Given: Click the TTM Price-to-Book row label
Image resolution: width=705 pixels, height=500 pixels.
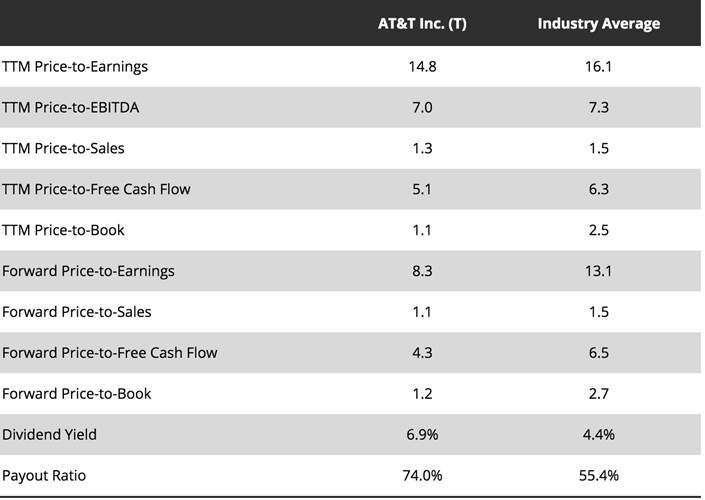Looking at the screenshot, I should tap(63, 230).
